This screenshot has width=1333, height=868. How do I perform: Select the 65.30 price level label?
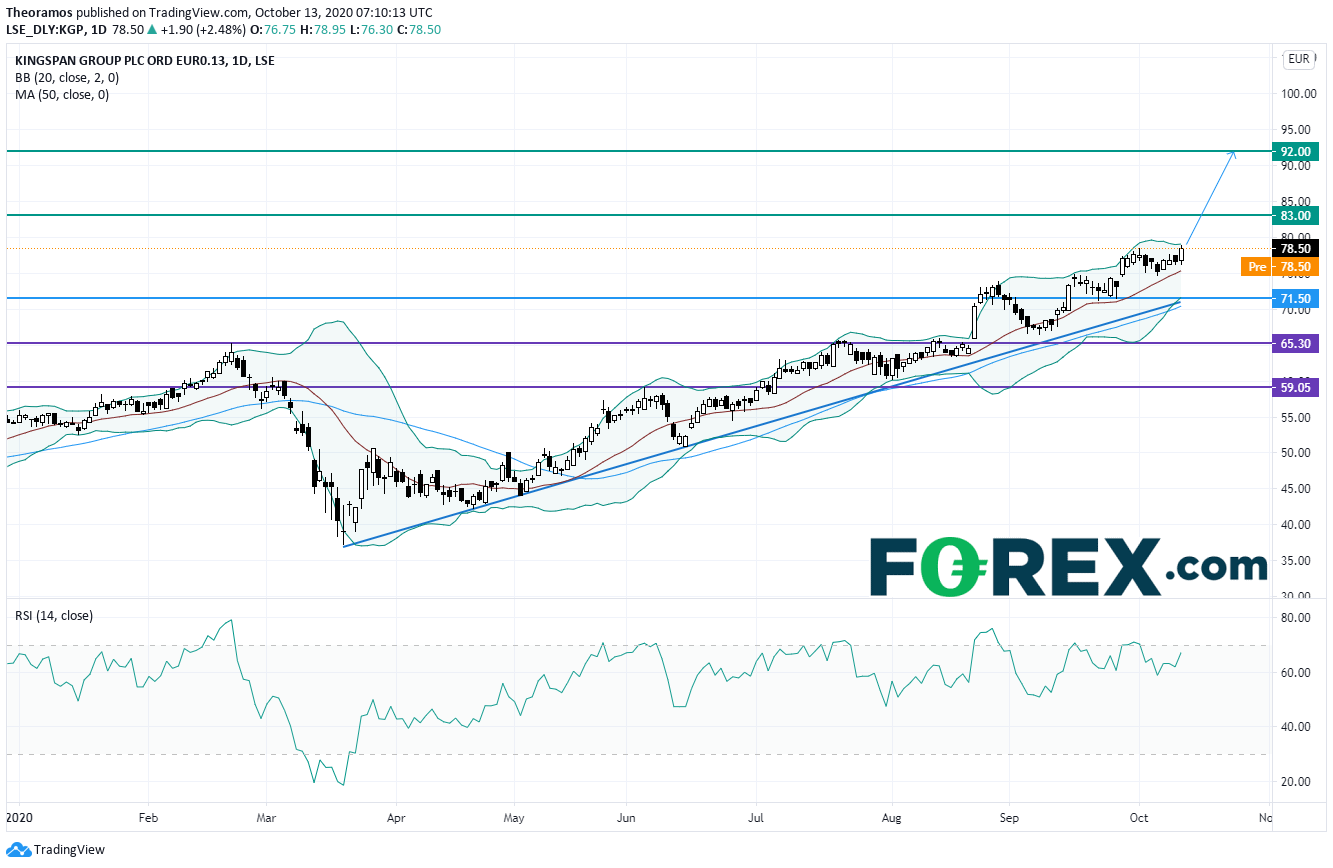(x=1295, y=344)
